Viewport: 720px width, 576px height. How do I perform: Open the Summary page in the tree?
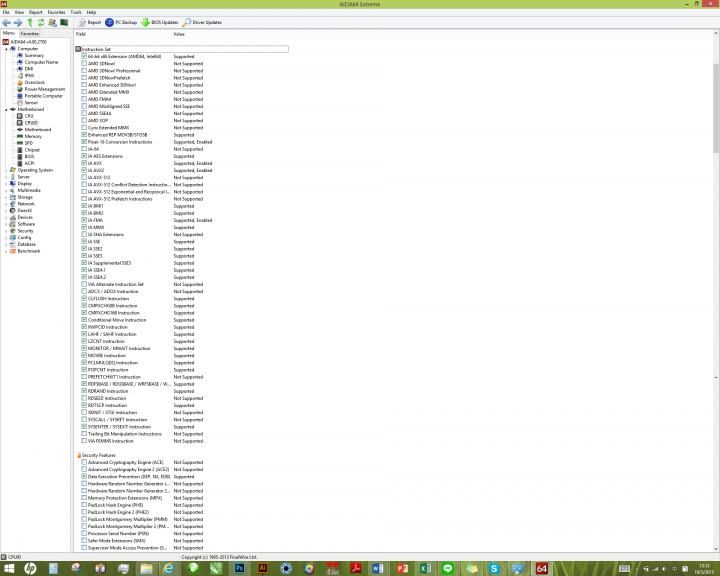pyautogui.click(x=34, y=55)
